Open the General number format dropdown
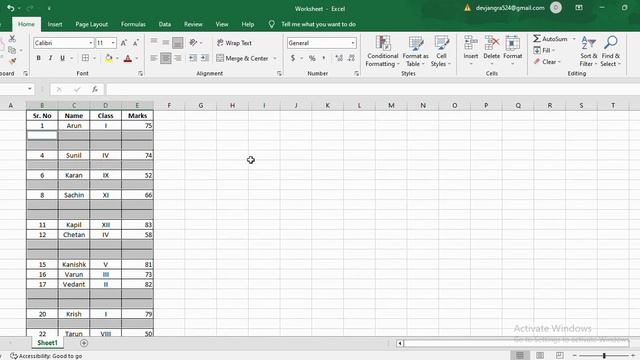This screenshot has height=360, width=640. tap(353, 43)
